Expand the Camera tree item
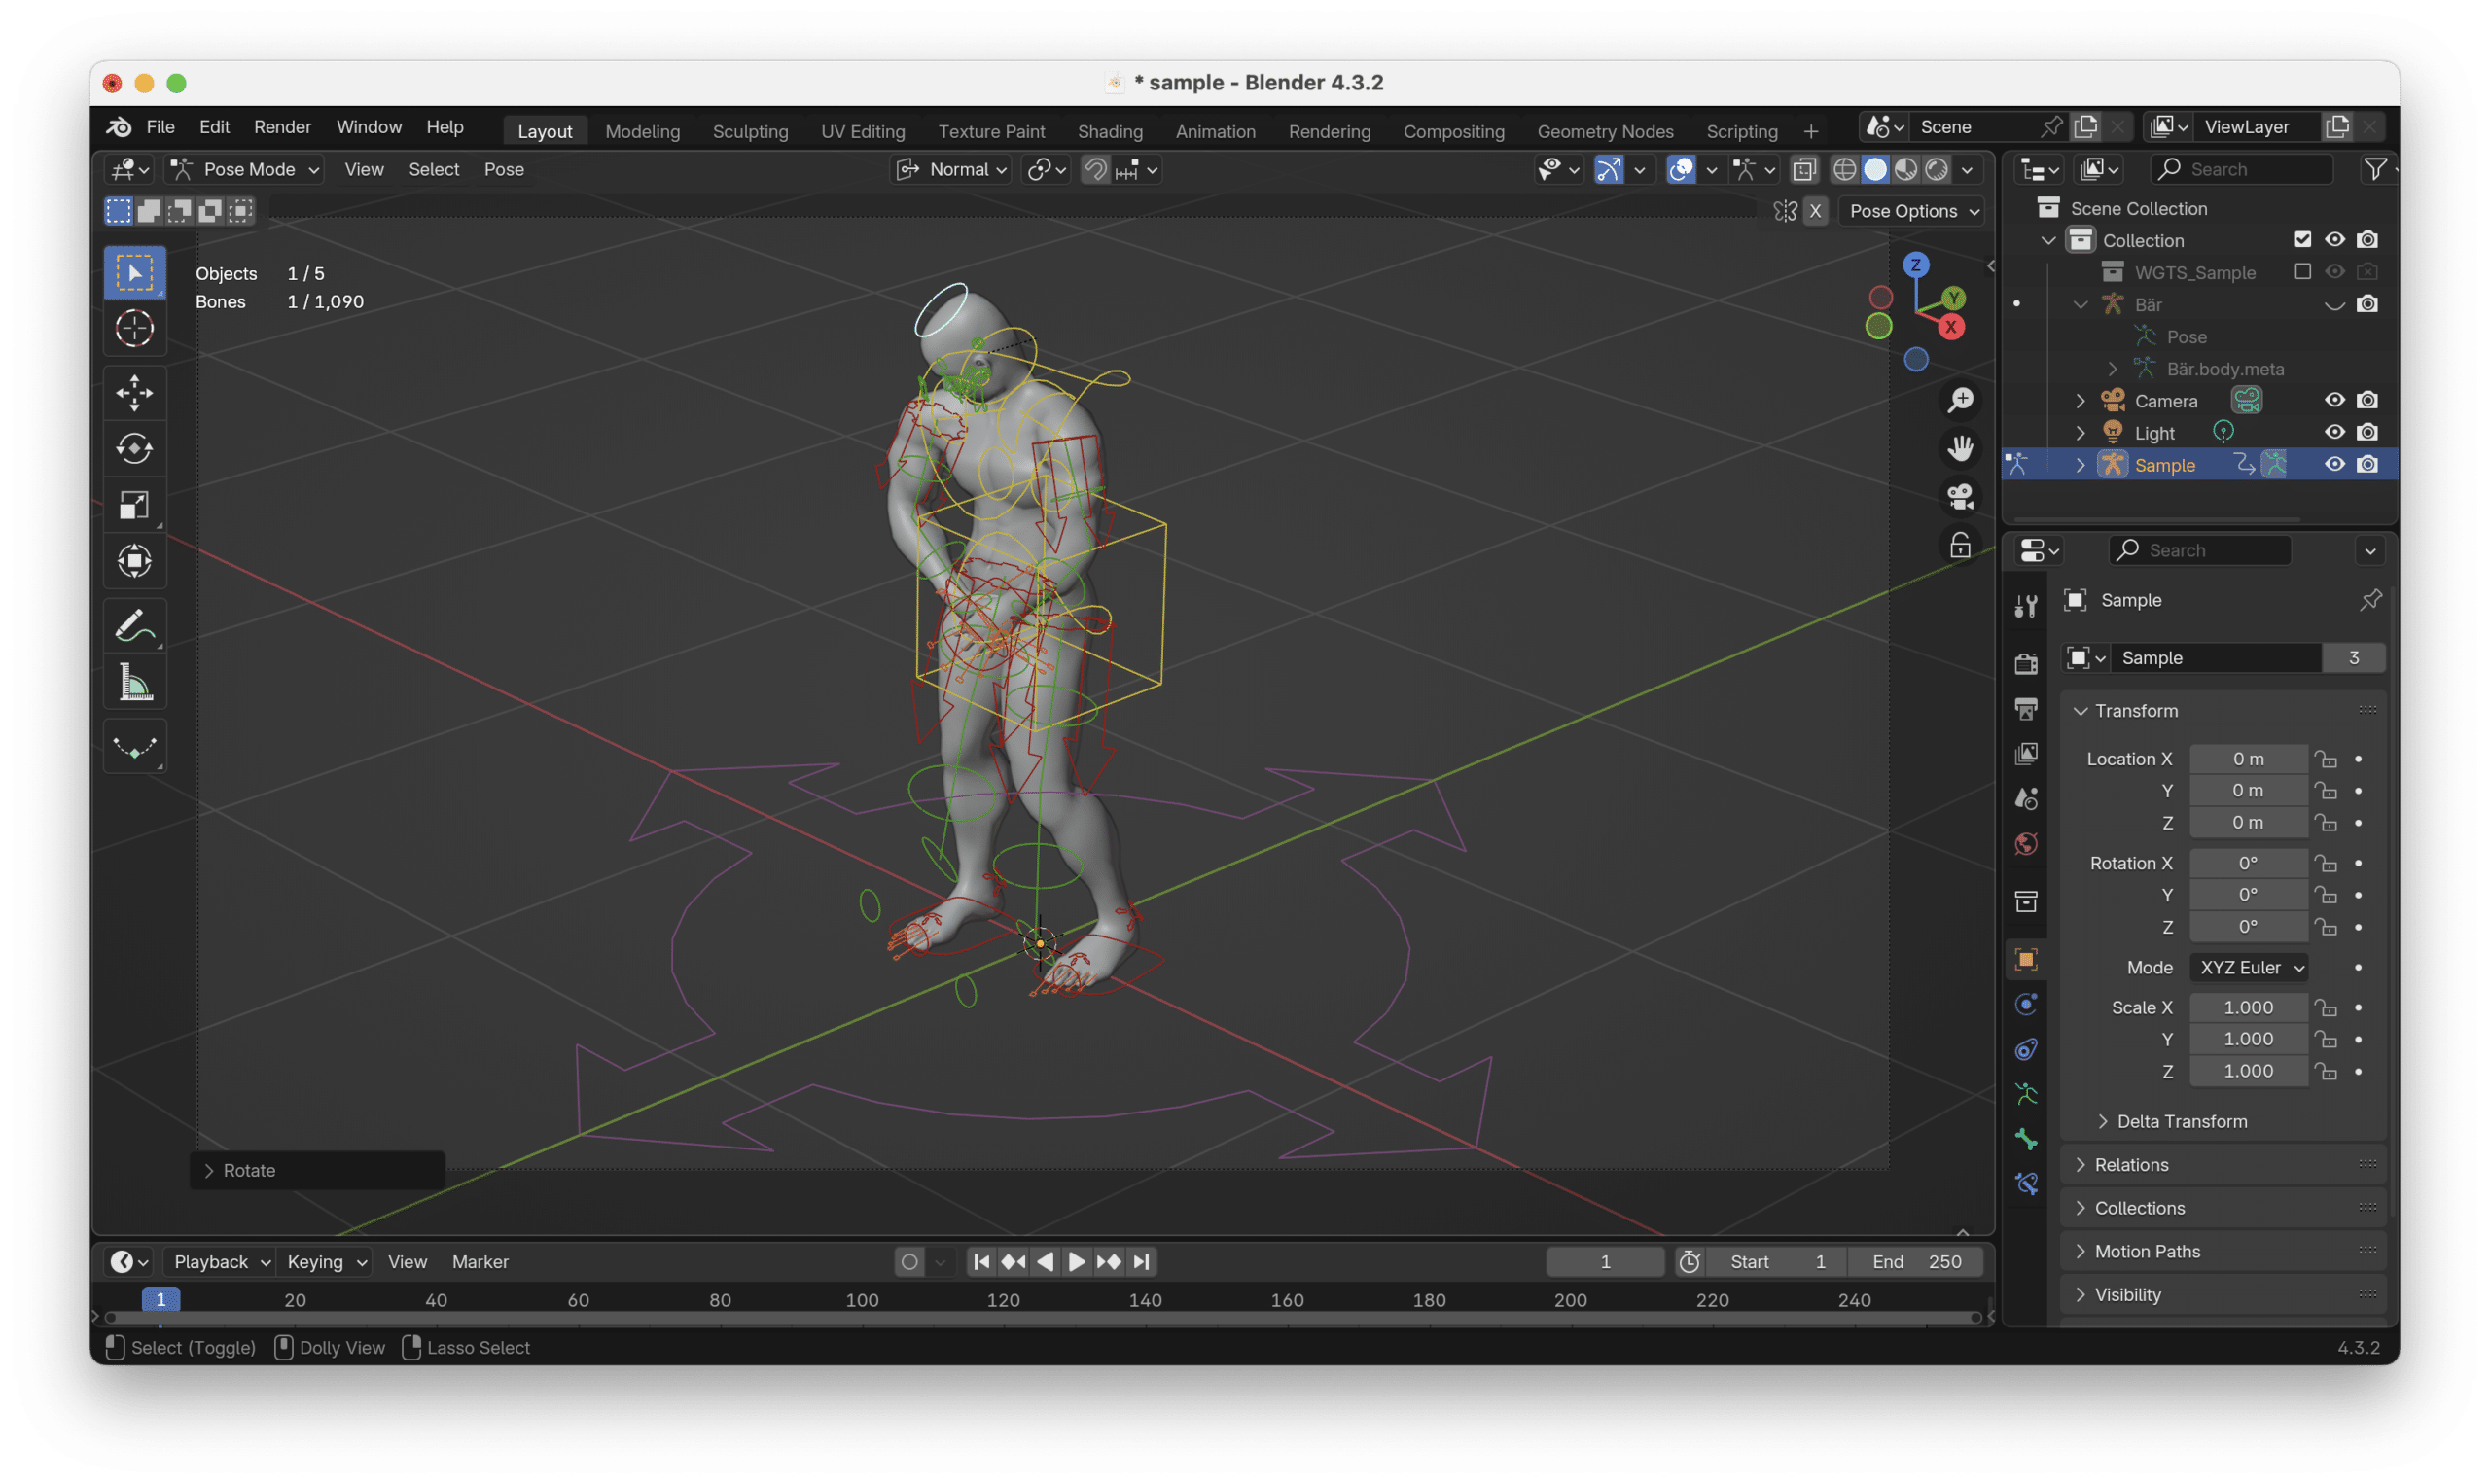The image size is (2490, 1484). tap(2080, 401)
